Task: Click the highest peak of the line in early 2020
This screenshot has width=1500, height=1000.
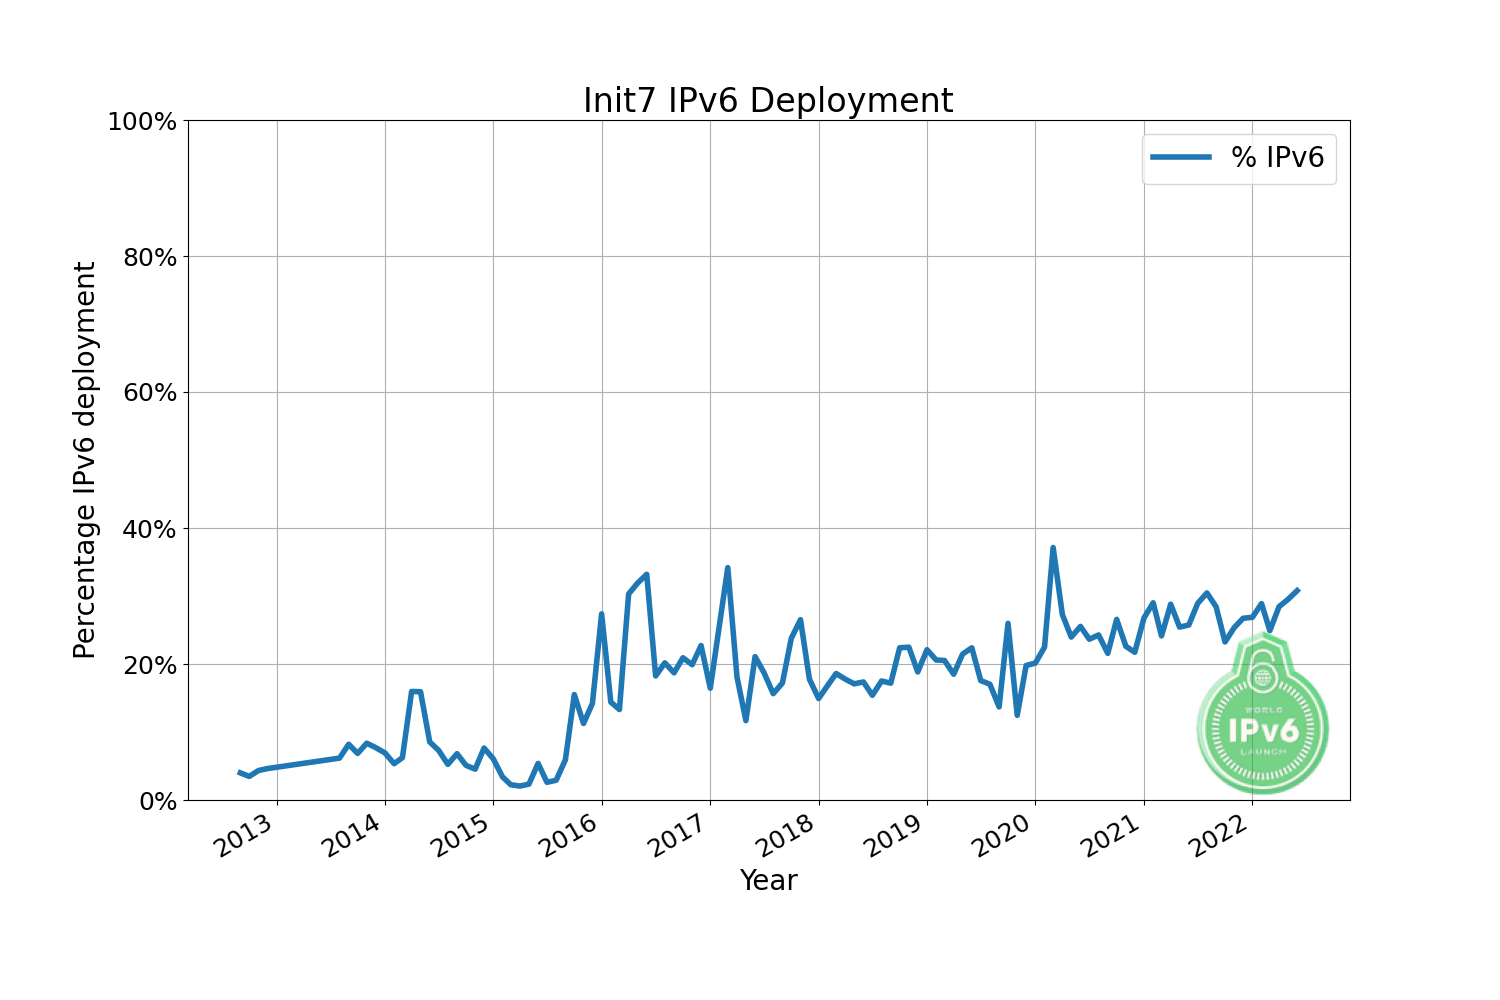Action: click(1053, 548)
